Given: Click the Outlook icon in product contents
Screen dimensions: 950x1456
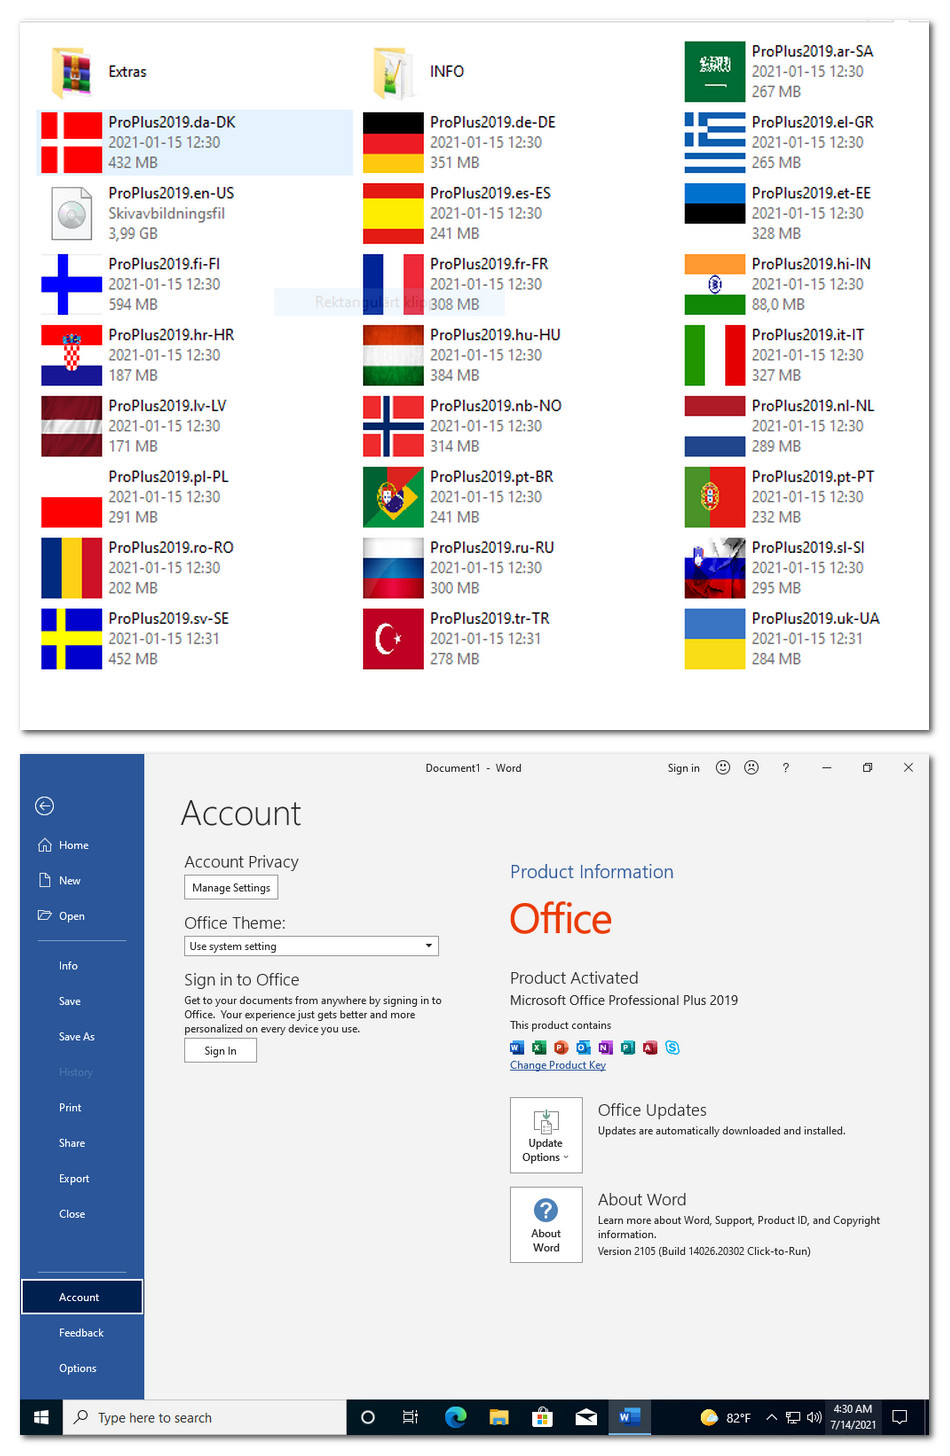Looking at the screenshot, I should point(583,1048).
